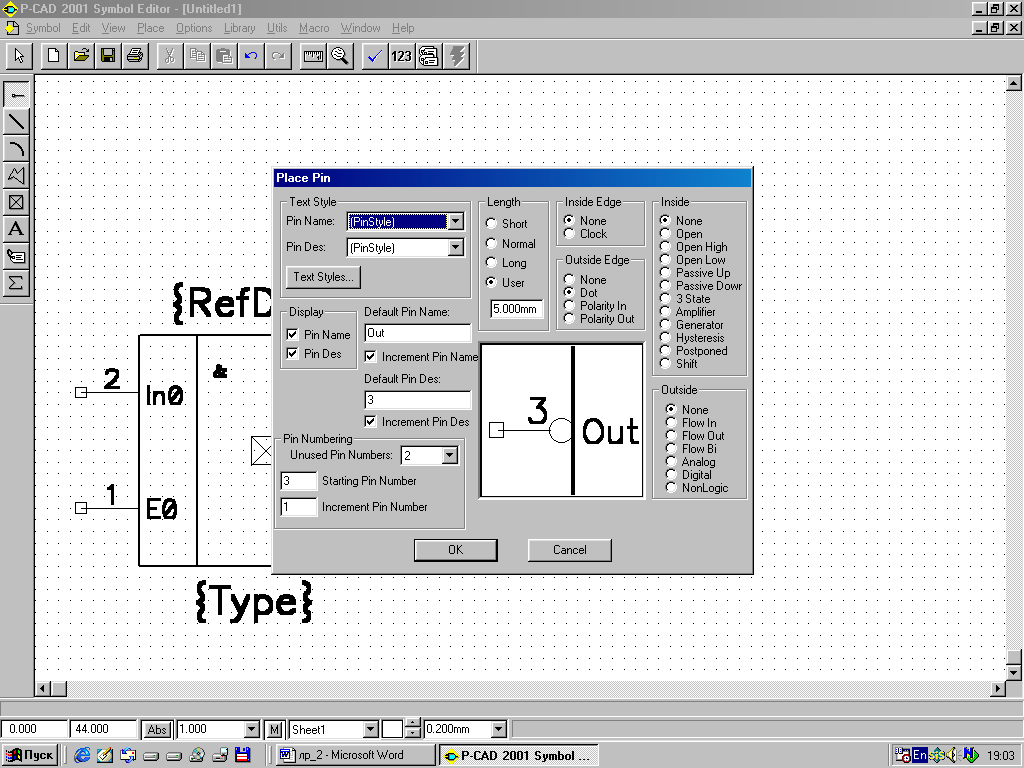Click the M macro record button
The width and height of the screenshot is (1024, 768).
(275, 729)
